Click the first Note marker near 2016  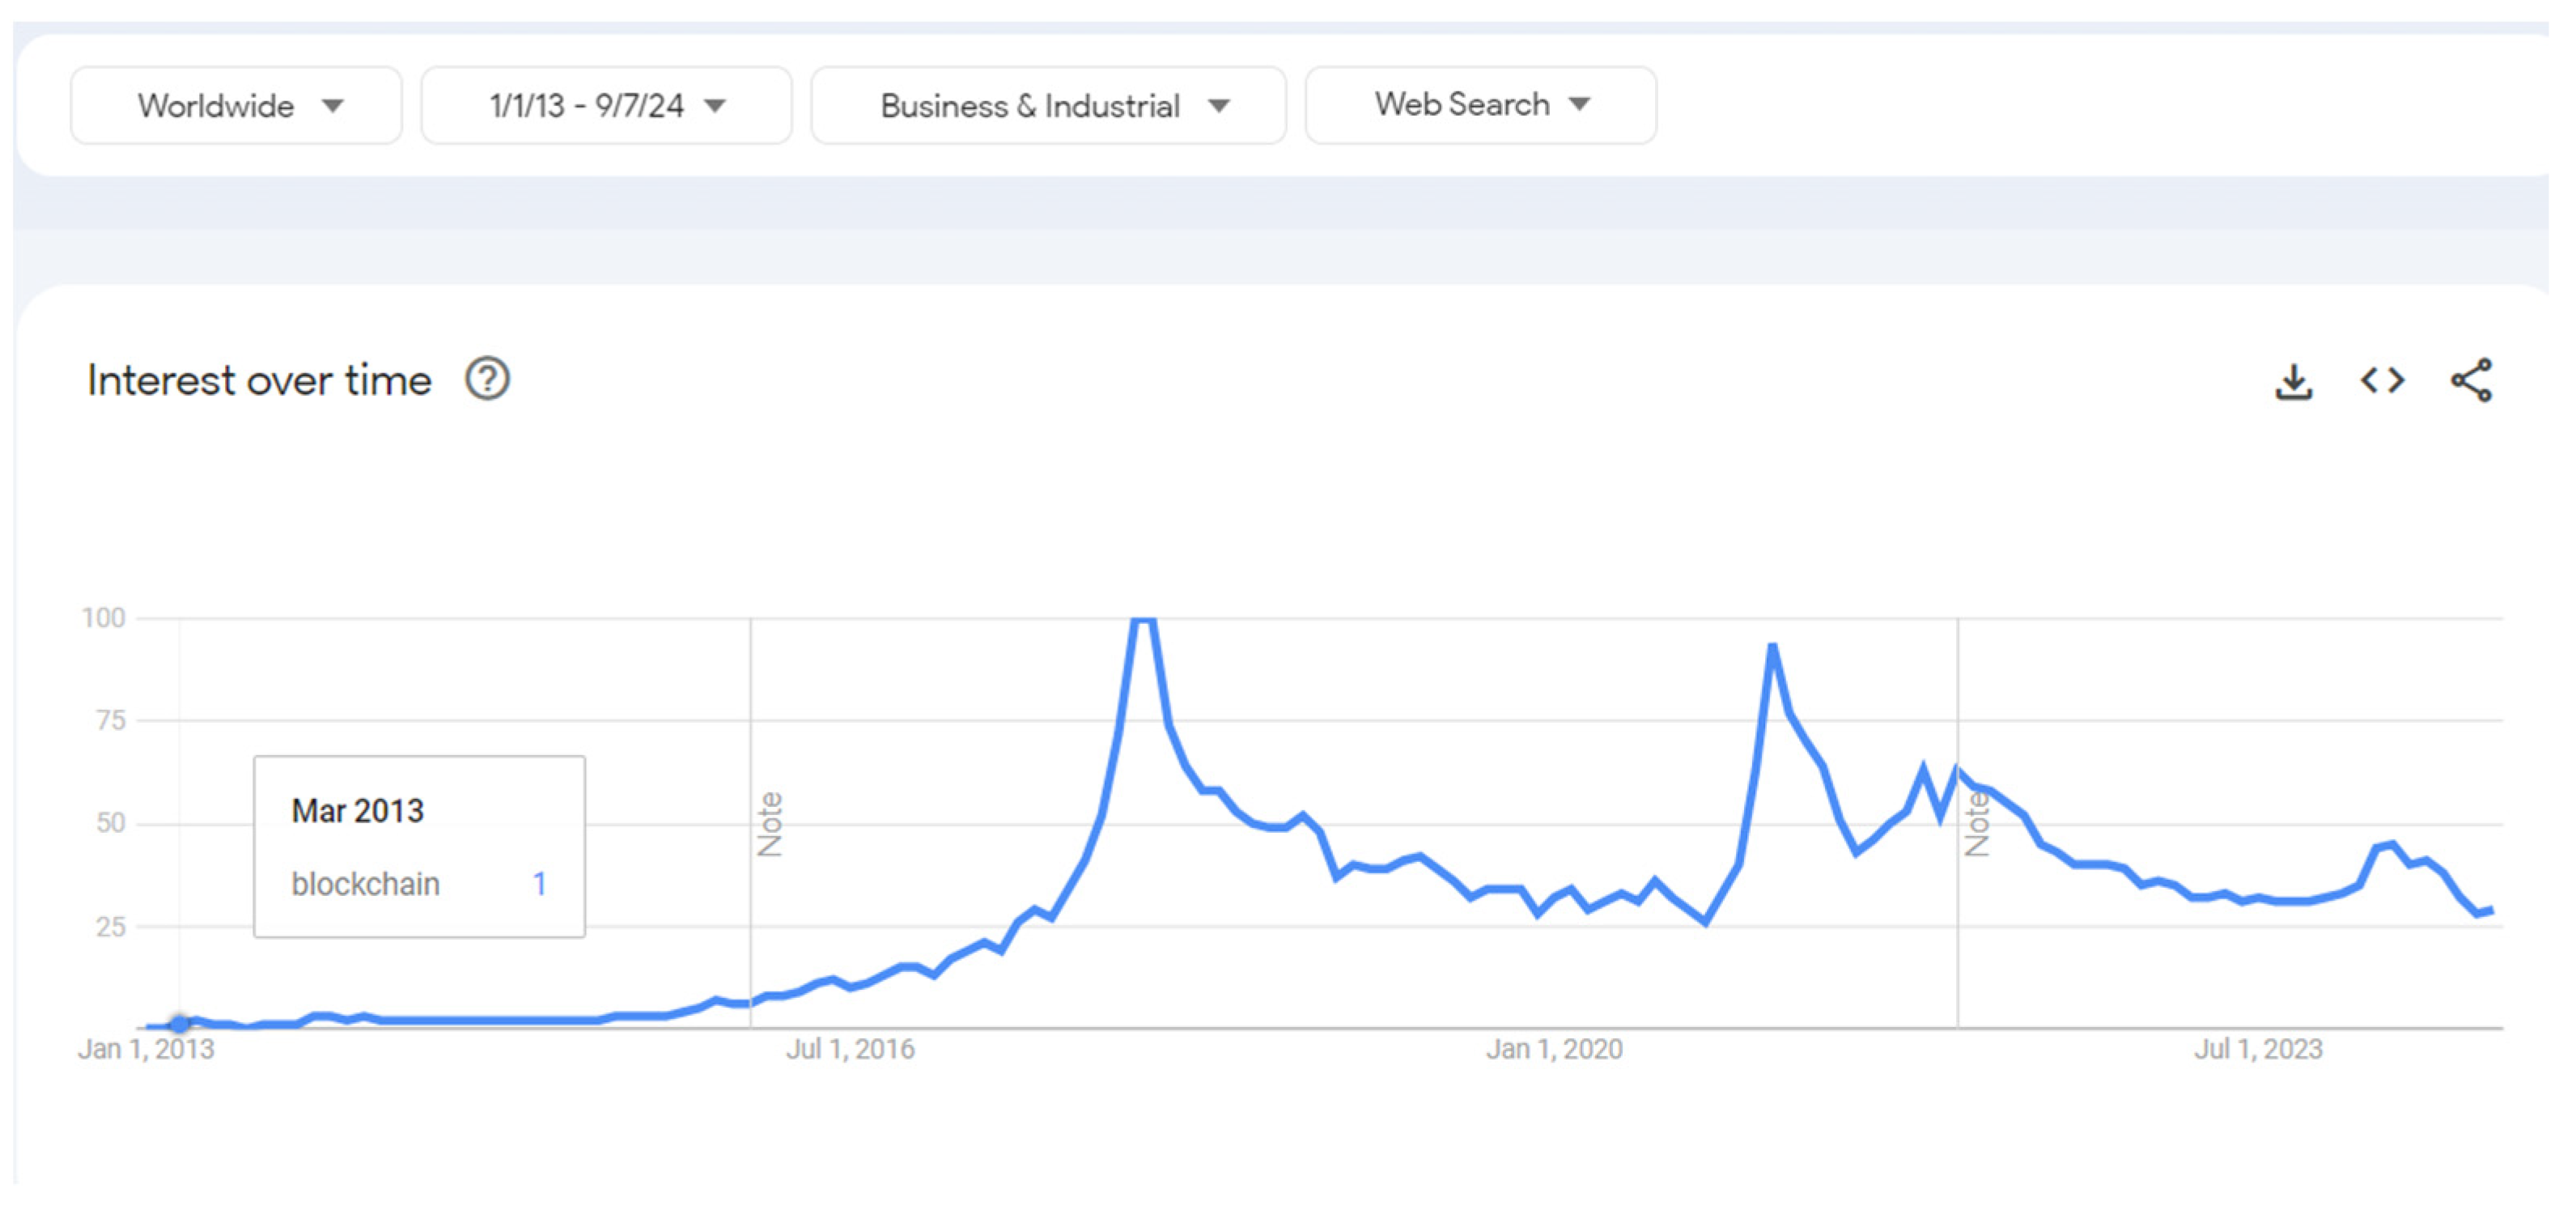click(770, 825)
